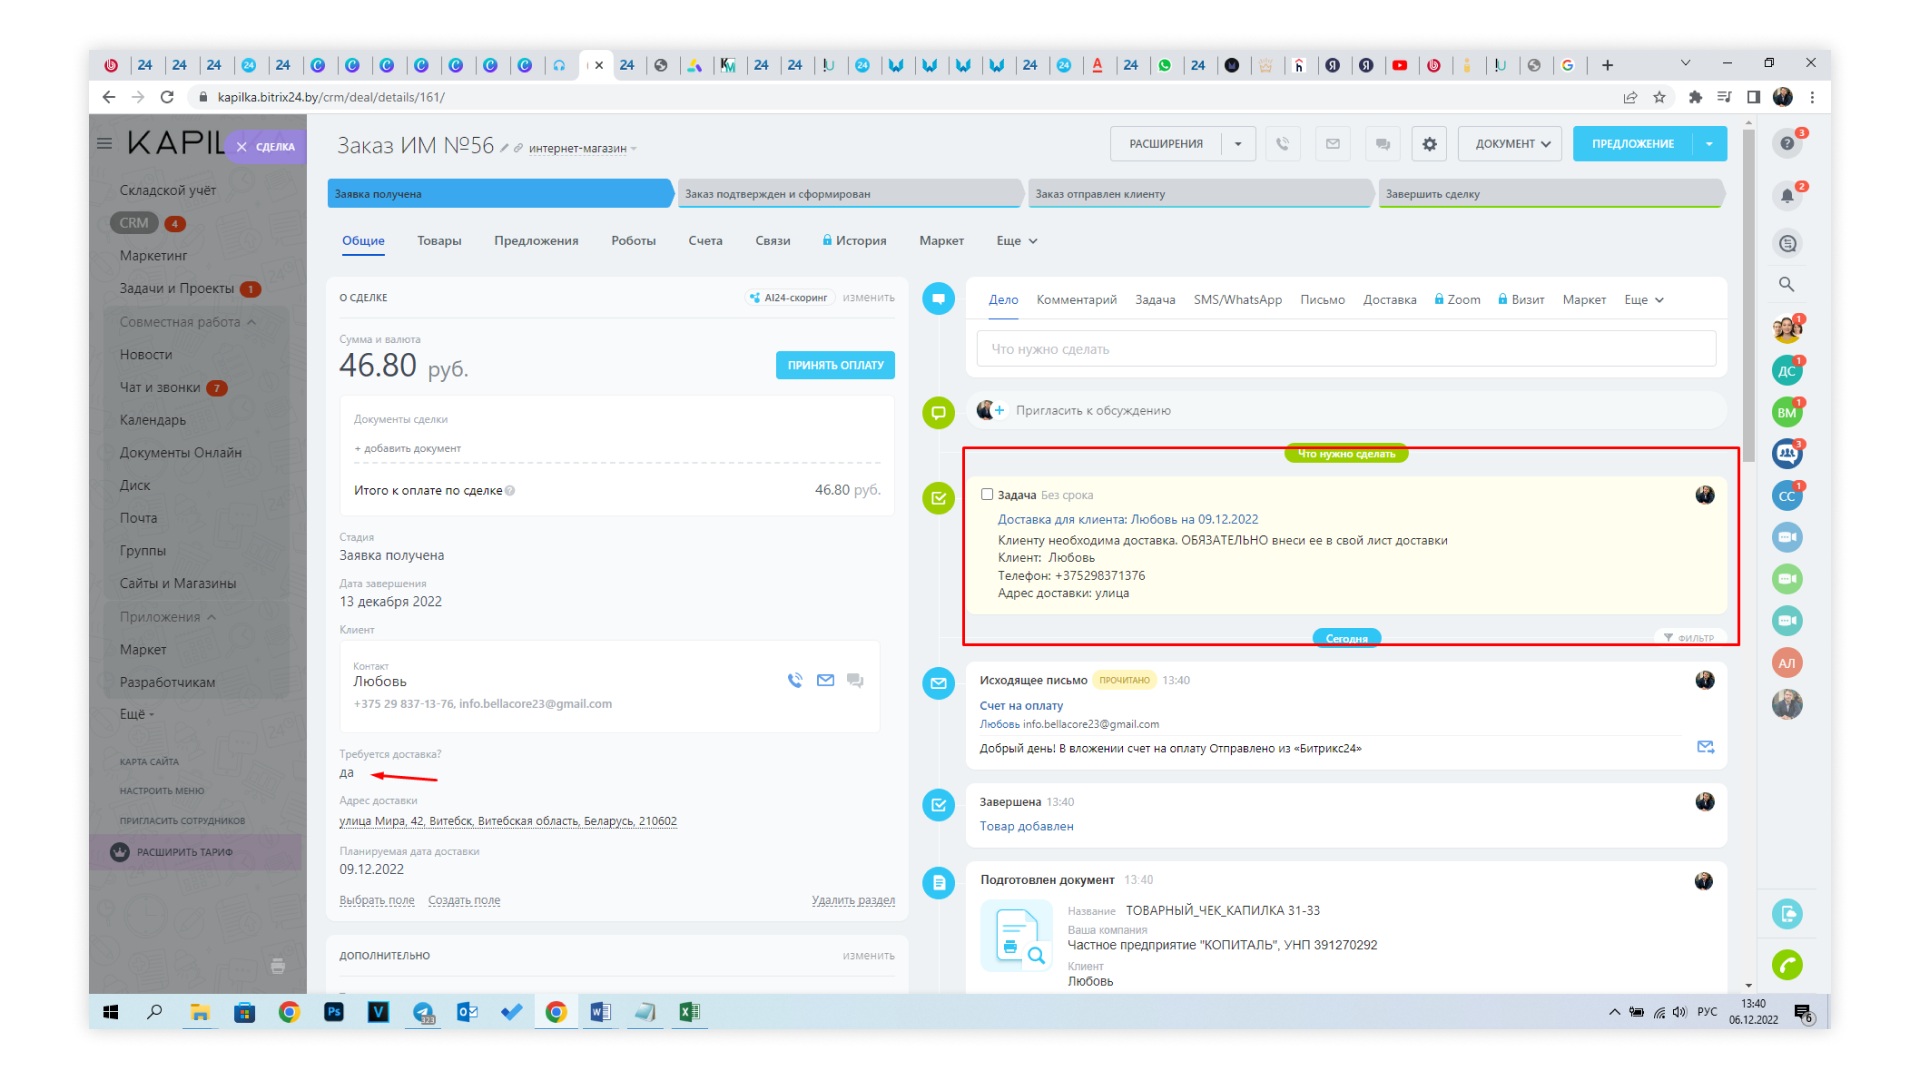
Task: Expand the Еще menu in deal tabs
Action: [x=1017, y=241]
